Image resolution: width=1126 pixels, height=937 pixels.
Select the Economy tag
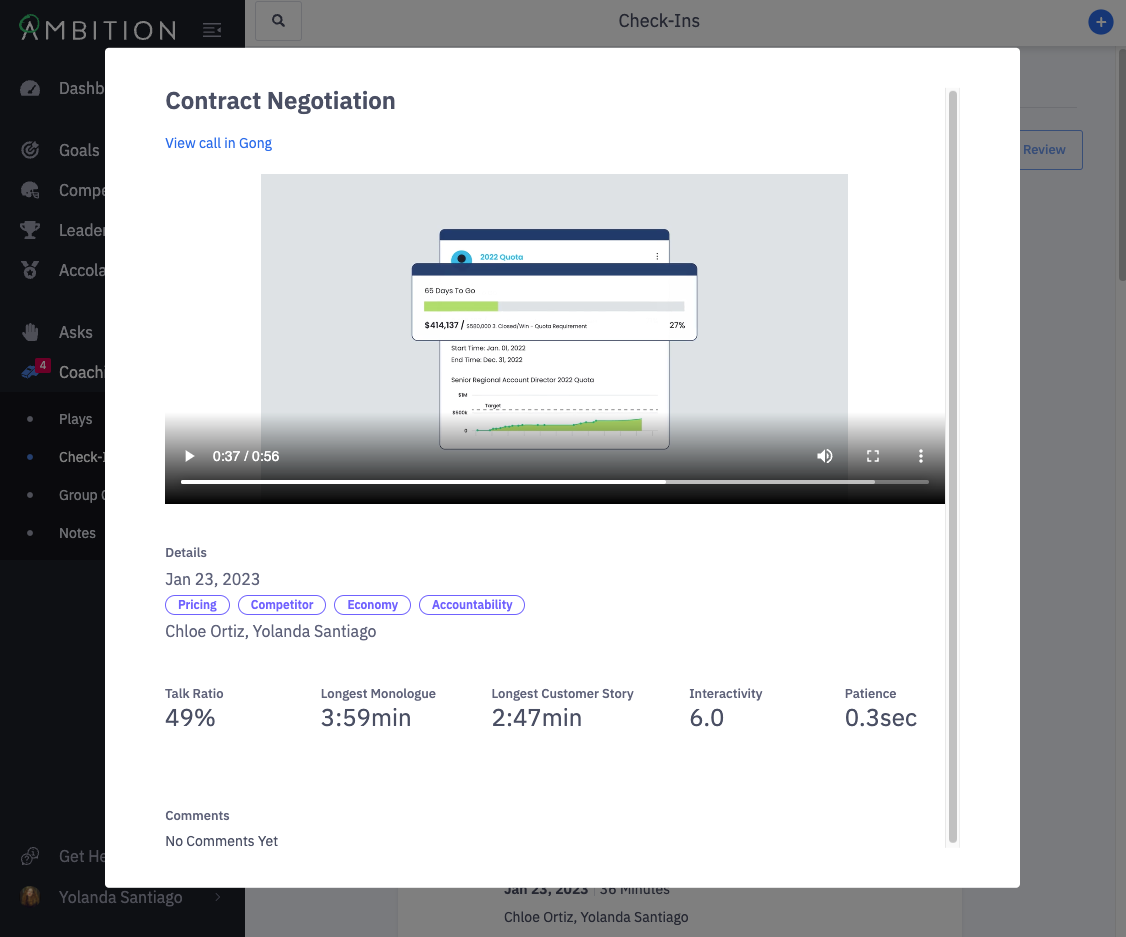coord(373,605)
